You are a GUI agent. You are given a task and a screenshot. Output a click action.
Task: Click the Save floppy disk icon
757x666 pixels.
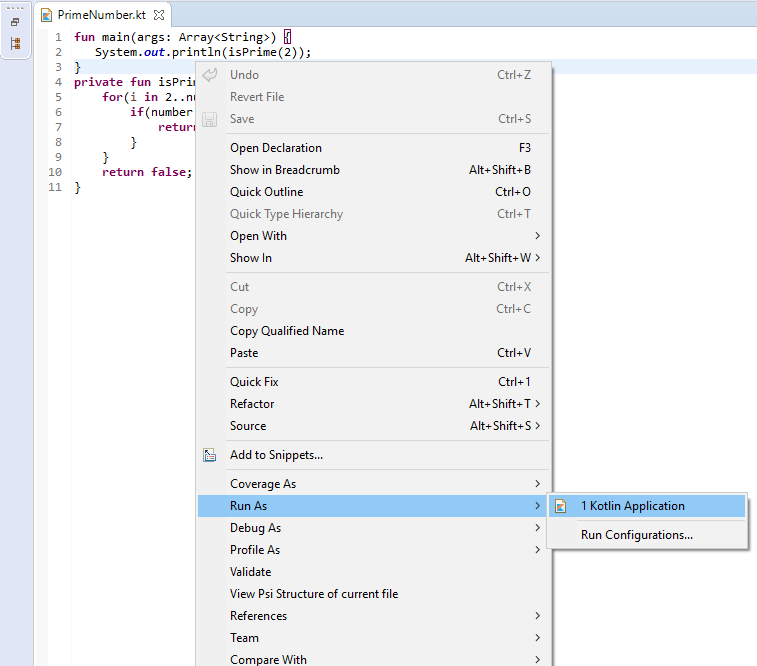click(x=210, y=119)
